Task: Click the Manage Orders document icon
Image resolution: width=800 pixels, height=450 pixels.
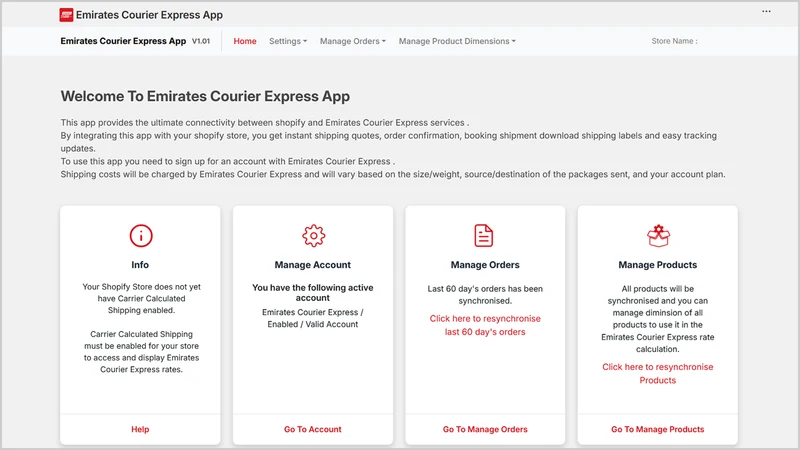Action: coord(484,236)
